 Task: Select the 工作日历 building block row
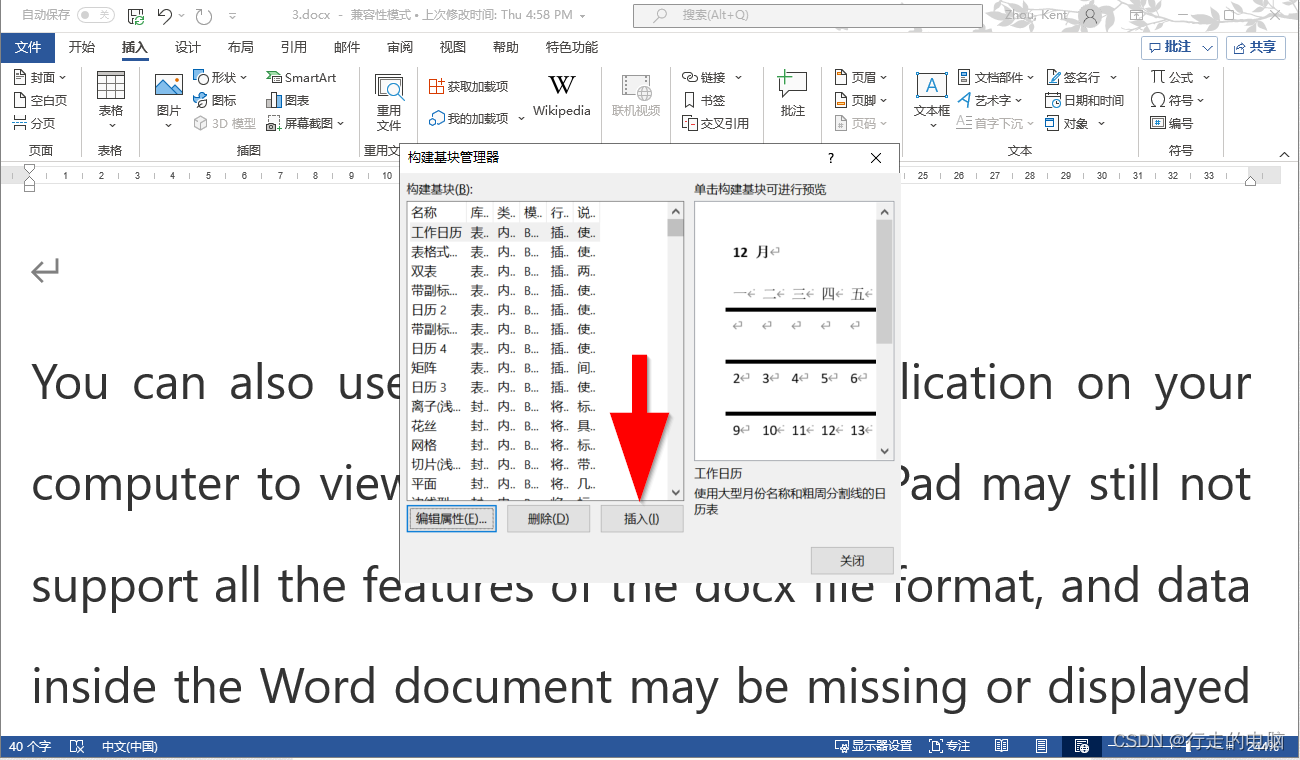pos(505,232)
